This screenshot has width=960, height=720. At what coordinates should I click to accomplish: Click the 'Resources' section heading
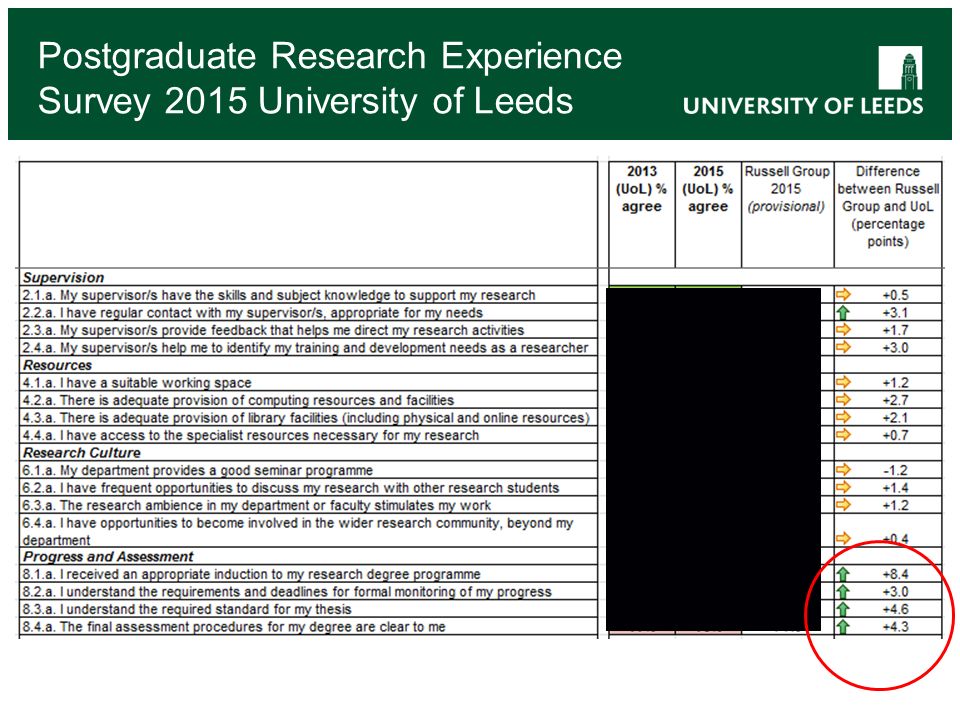coord(58,365)
